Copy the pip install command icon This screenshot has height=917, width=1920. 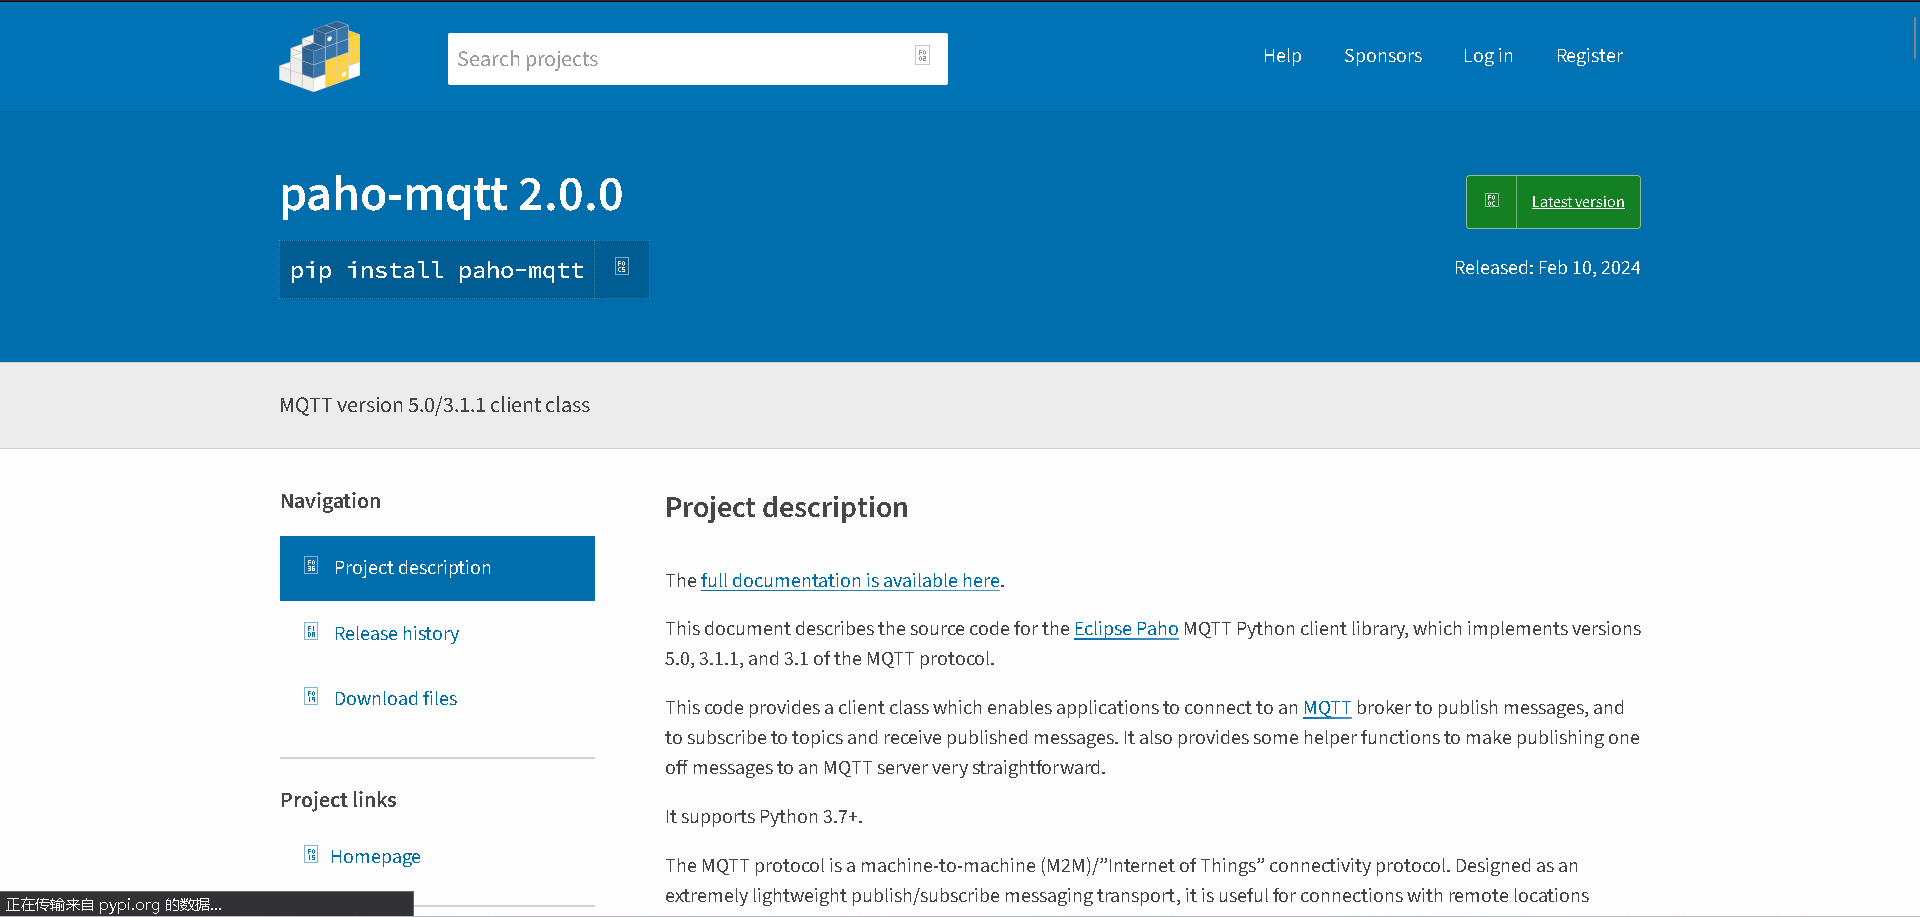coord(622,267)
